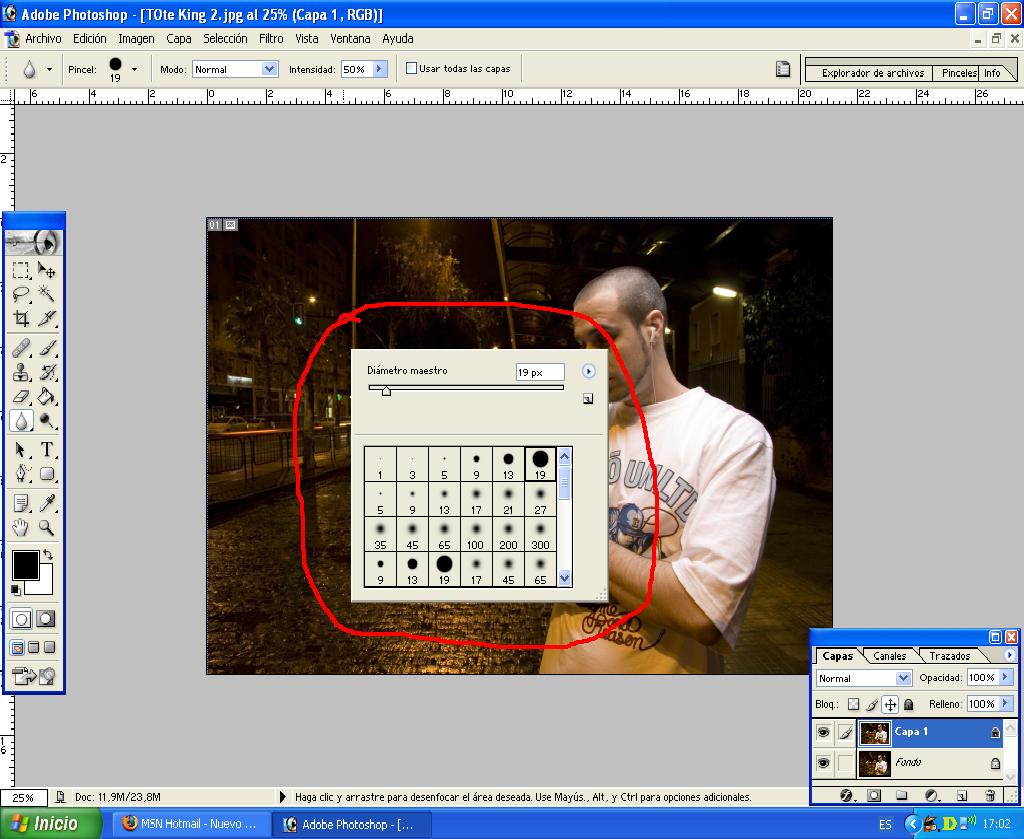Expand the Intensidad slider arrow
Image resolution: width=1024 pixels, height=839 pixels.
pyautogui.click(x=379, y=69)
